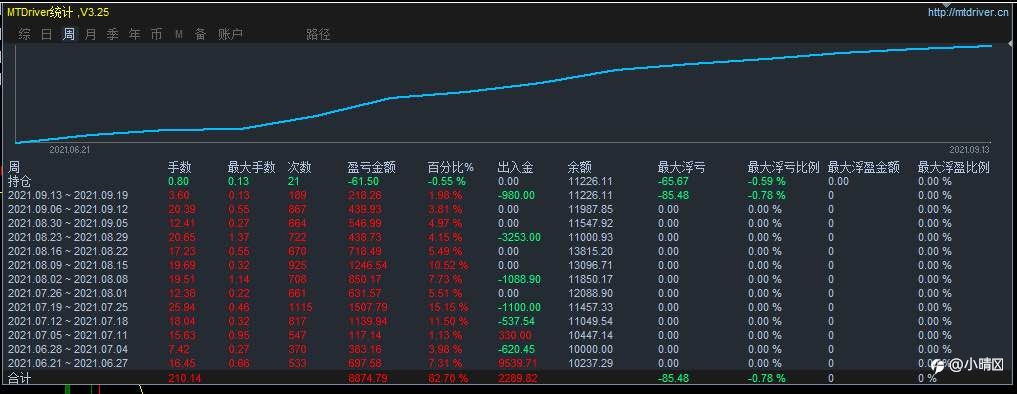Select the row 2021.08.30 ~ 2021.09.05
This screenshot has width=1017, height=394.
[508, 223]
